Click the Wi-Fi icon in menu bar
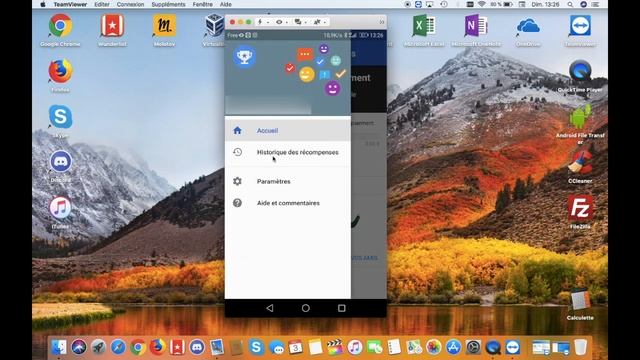 point(482,4)
